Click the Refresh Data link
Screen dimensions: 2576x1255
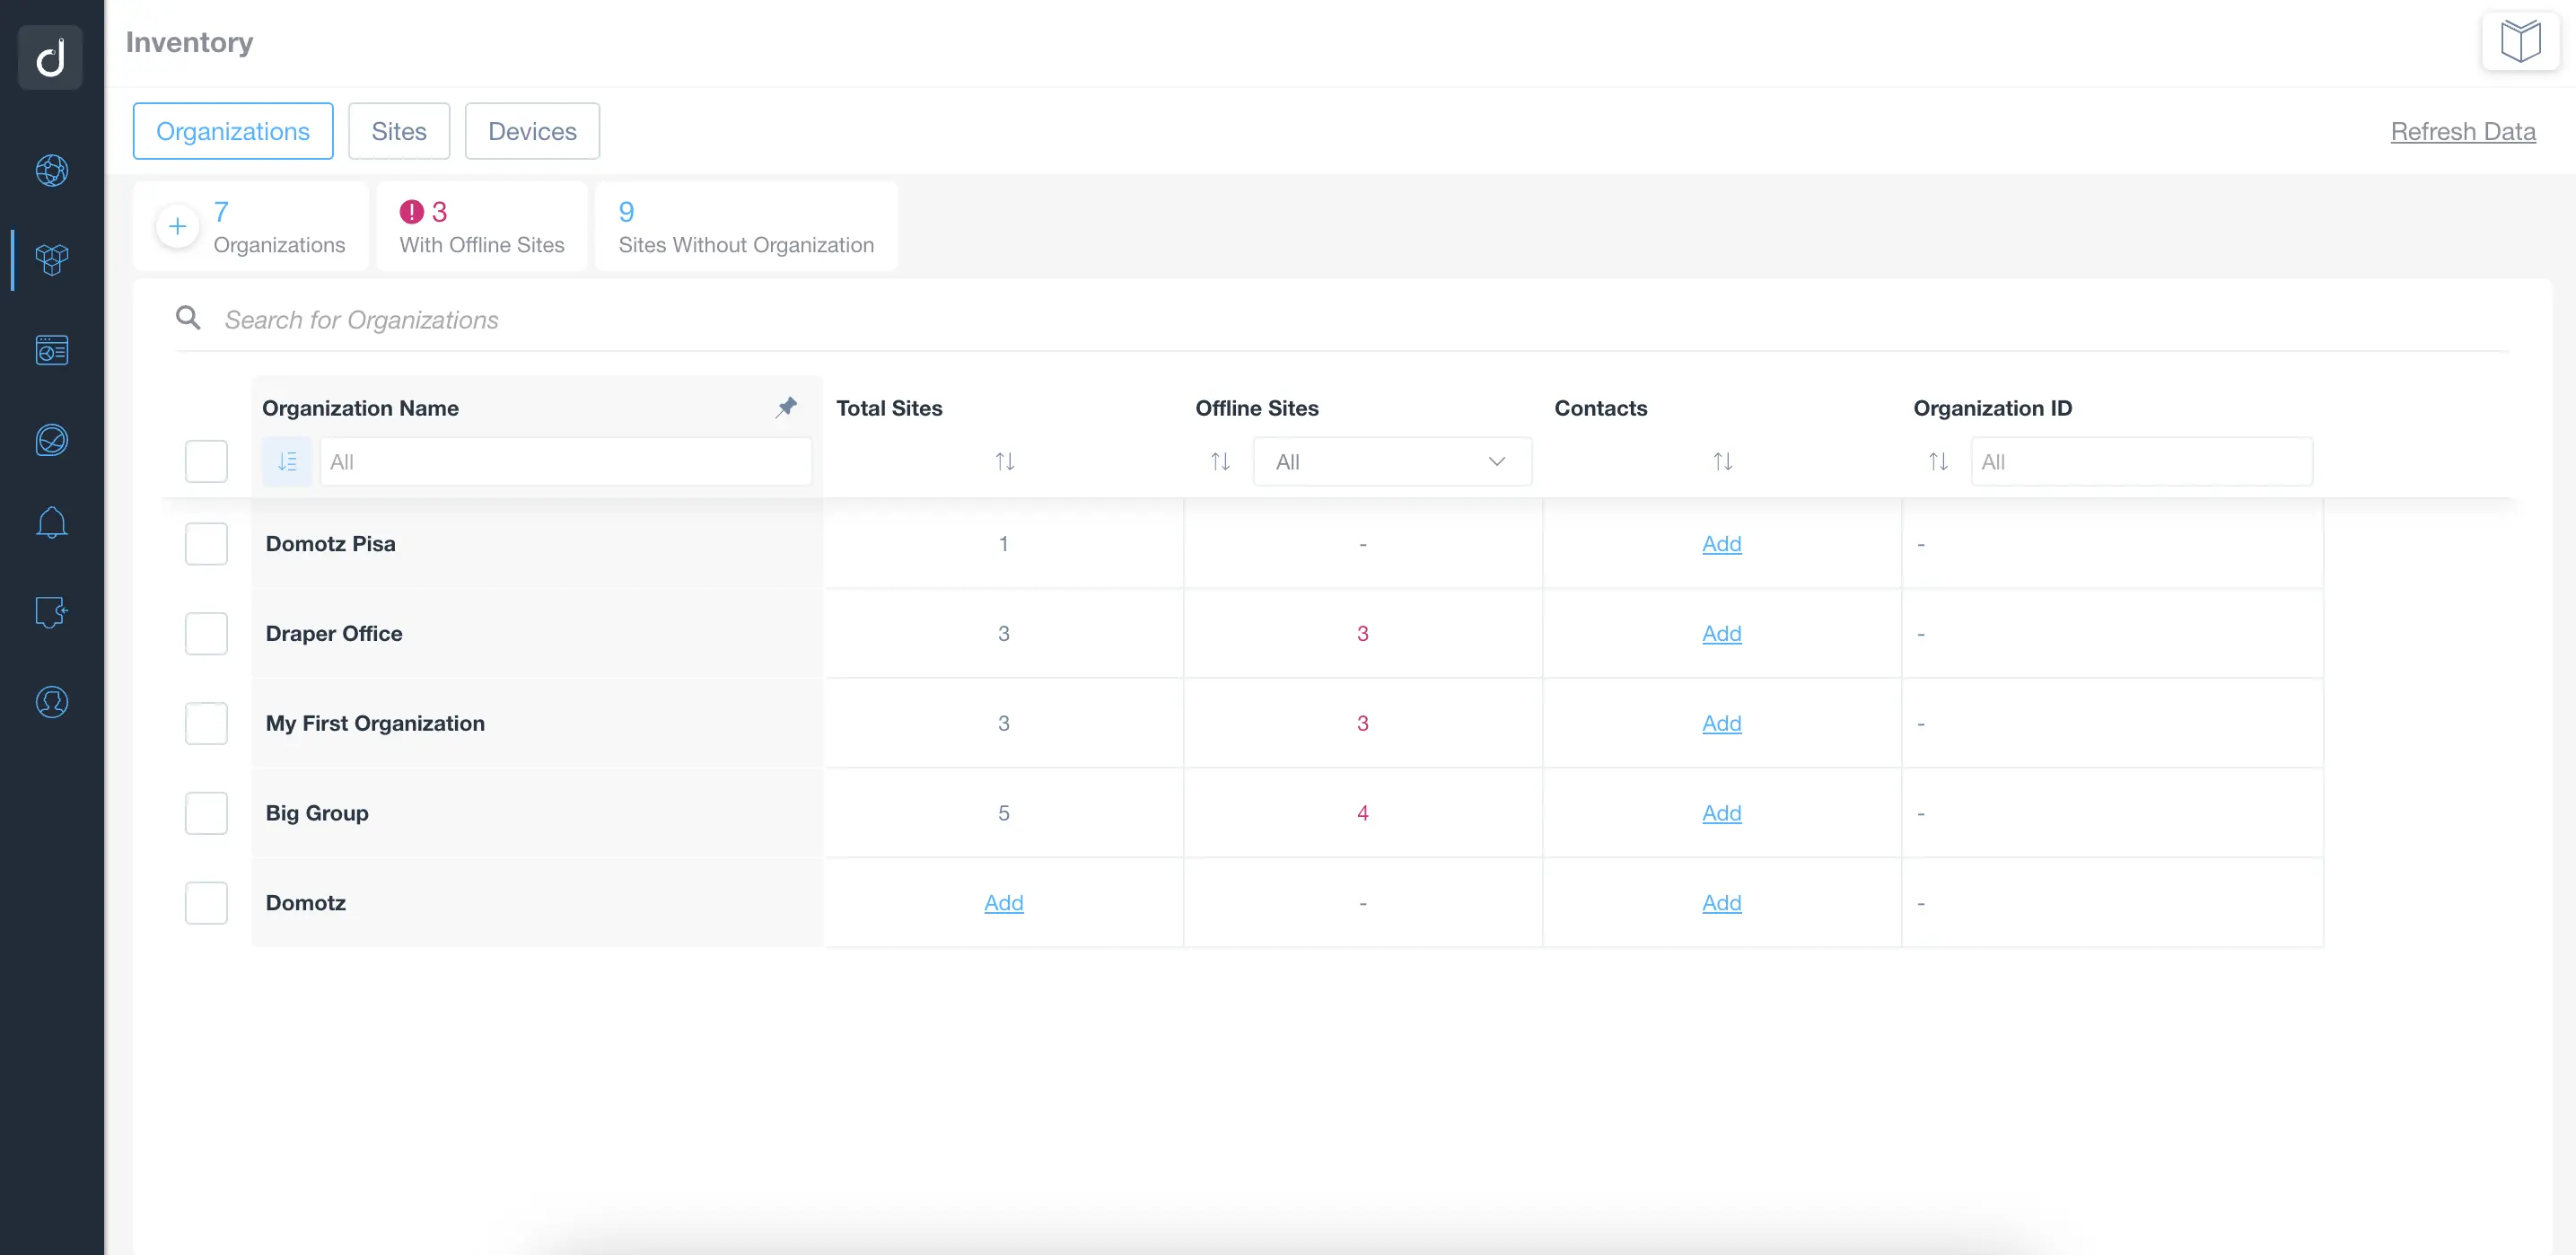click(x=2462, y=131)
